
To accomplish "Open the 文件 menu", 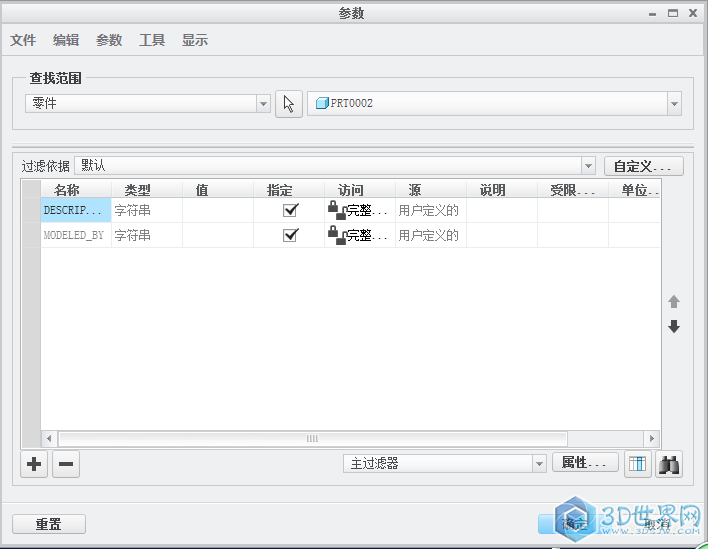I will 23,40.
